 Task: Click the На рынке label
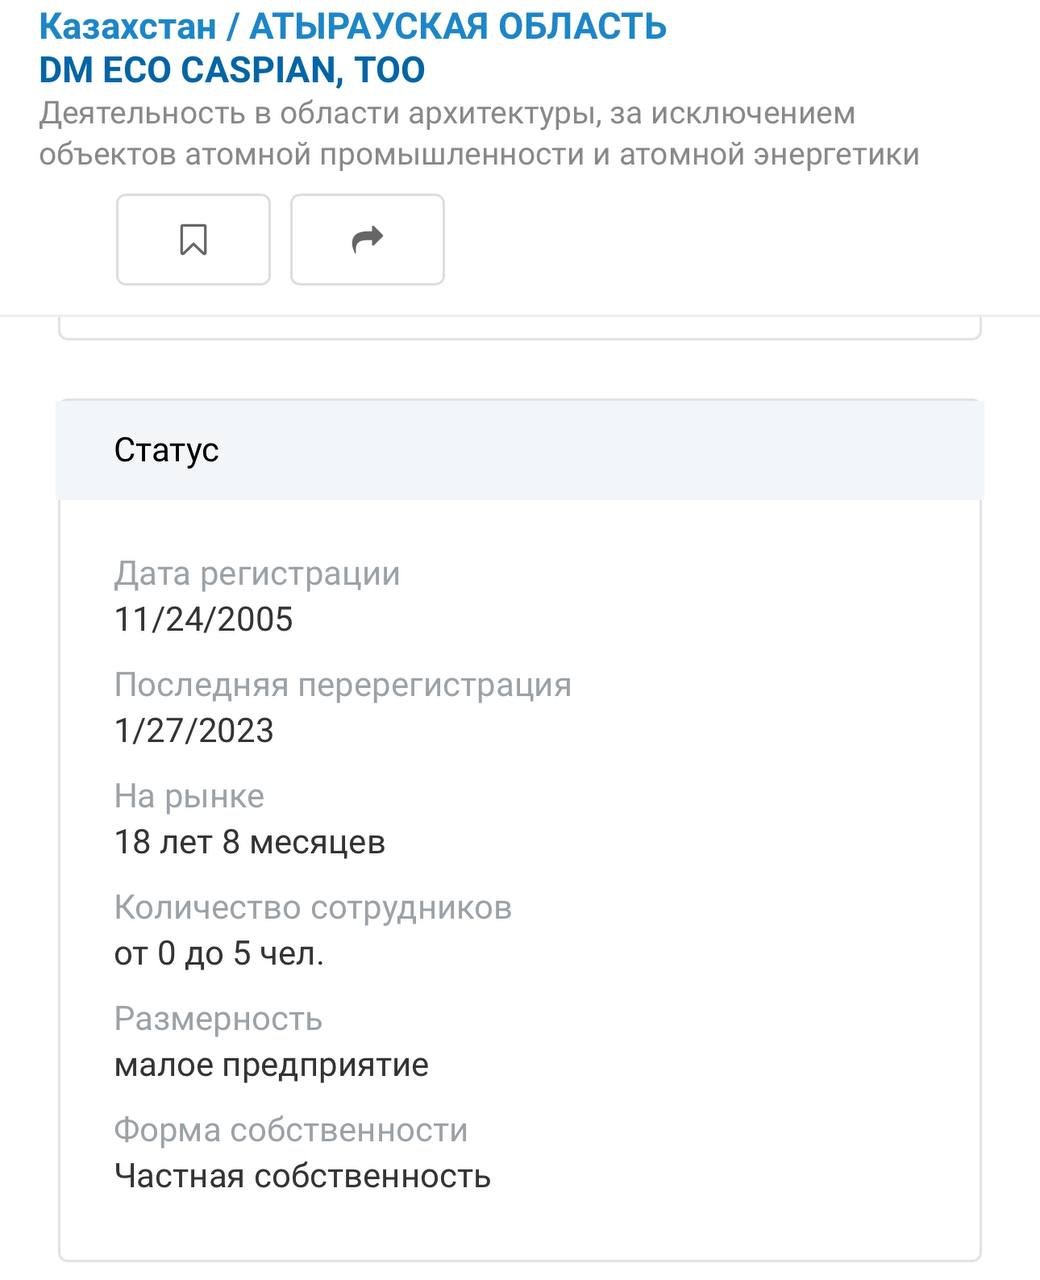coord(189,796)
